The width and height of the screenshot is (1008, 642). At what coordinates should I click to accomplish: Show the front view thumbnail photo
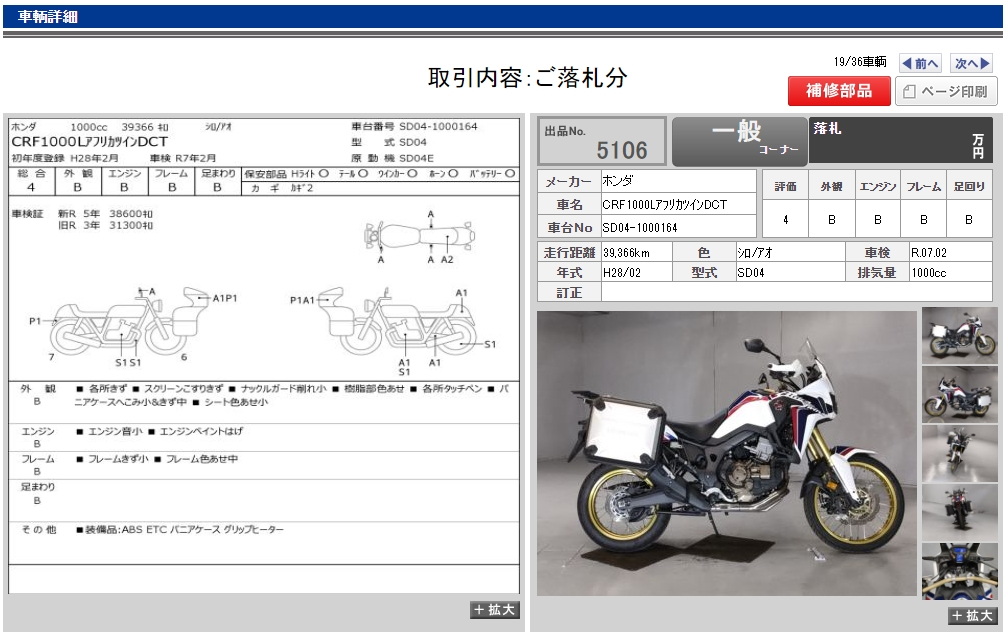959,453
